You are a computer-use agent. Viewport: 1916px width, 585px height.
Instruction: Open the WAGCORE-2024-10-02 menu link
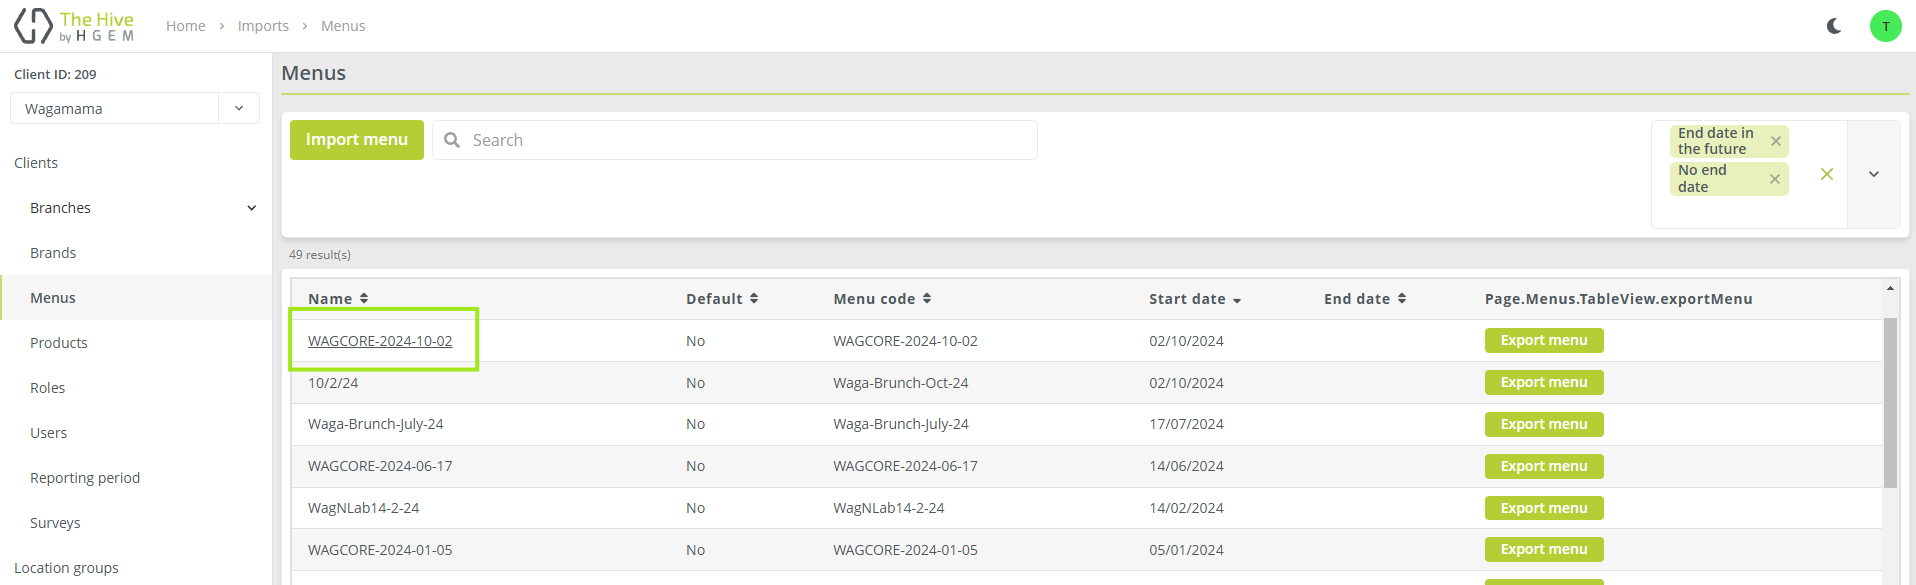pyautogui.click(x=380, y=341)
